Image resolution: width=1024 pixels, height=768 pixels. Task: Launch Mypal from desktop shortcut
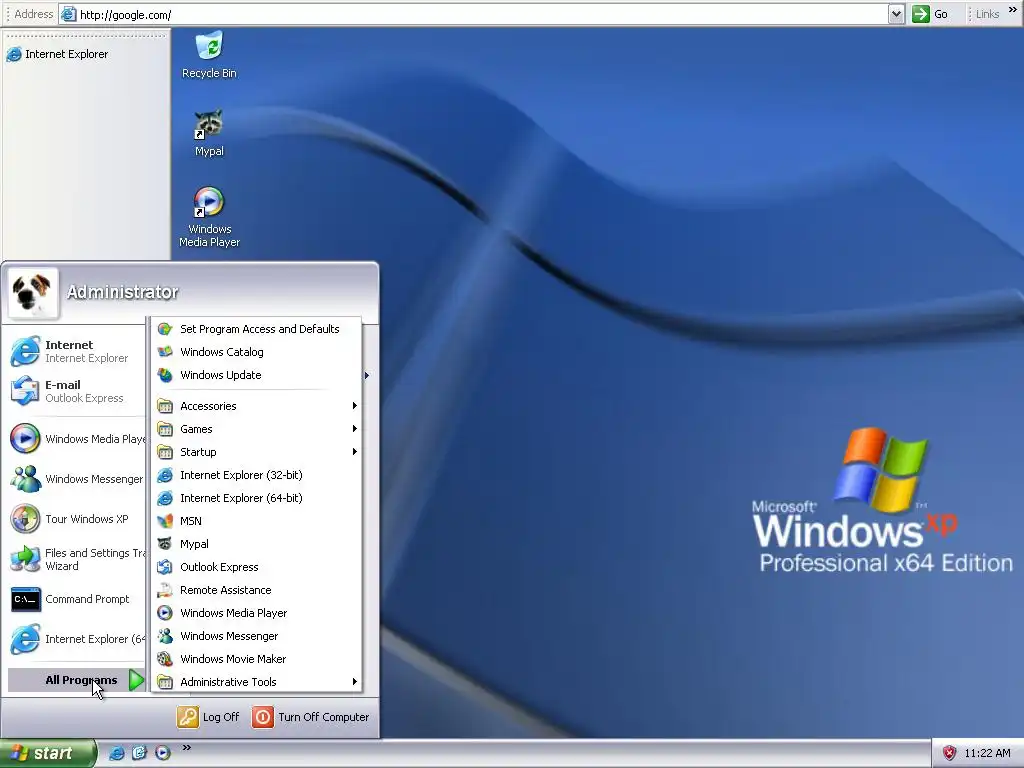tap(209, 133)
